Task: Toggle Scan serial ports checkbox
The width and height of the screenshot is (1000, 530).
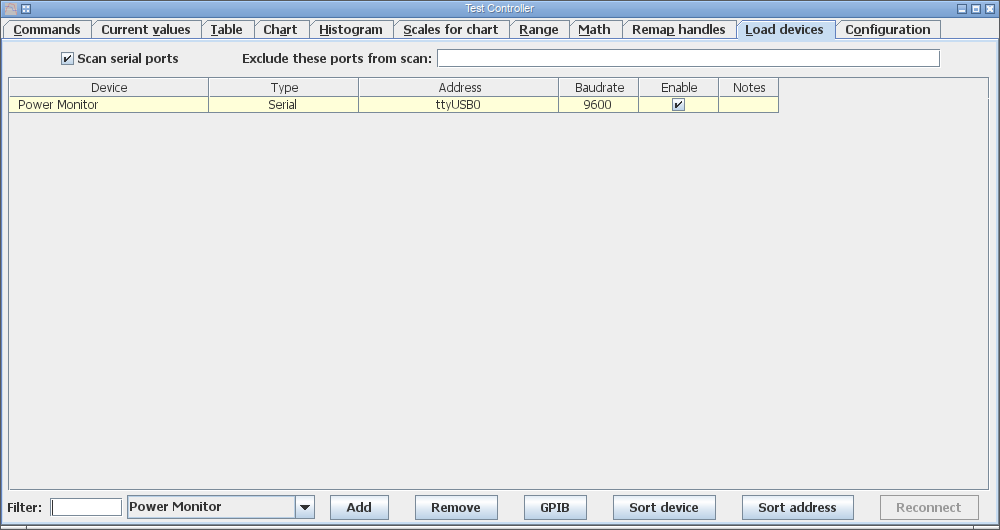Action: click(68, 59)
